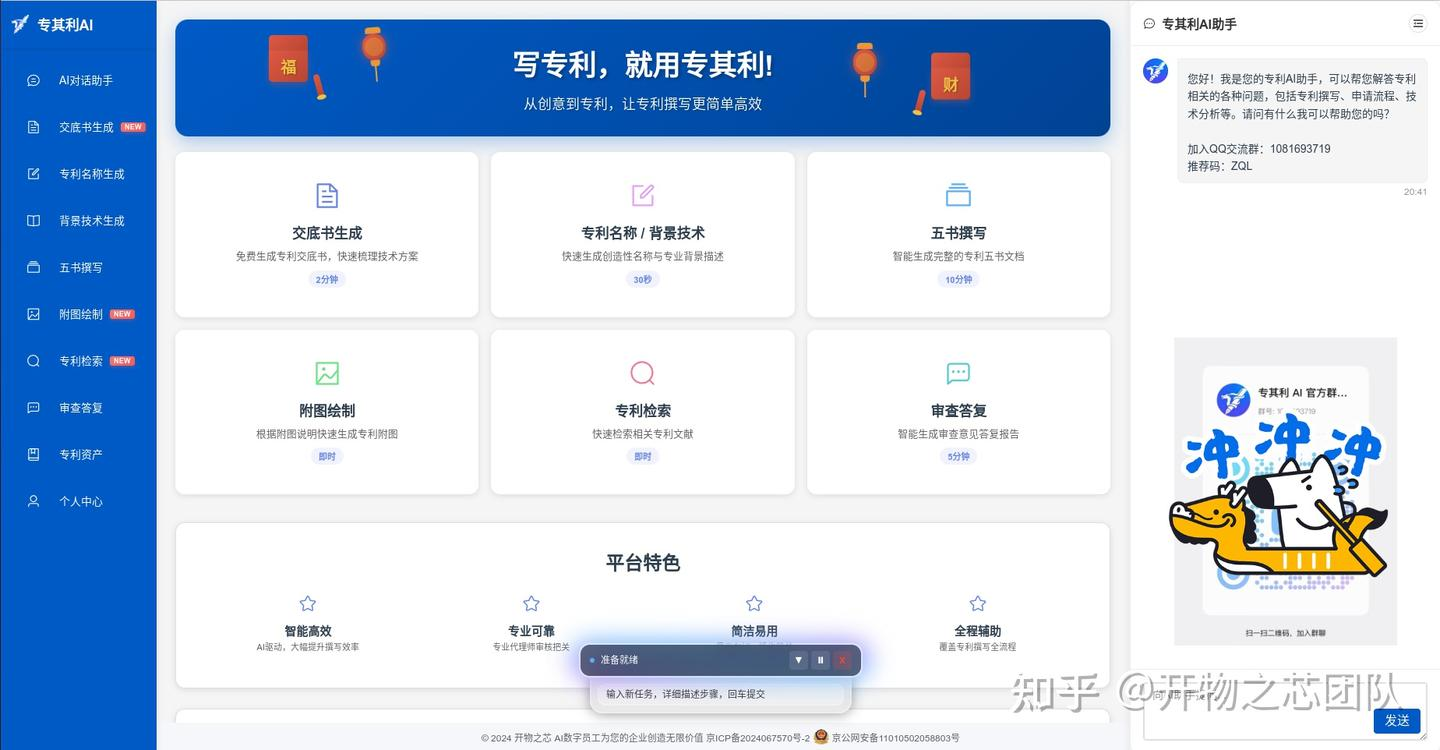Click the 5分钟 time badge

point(958,456)
